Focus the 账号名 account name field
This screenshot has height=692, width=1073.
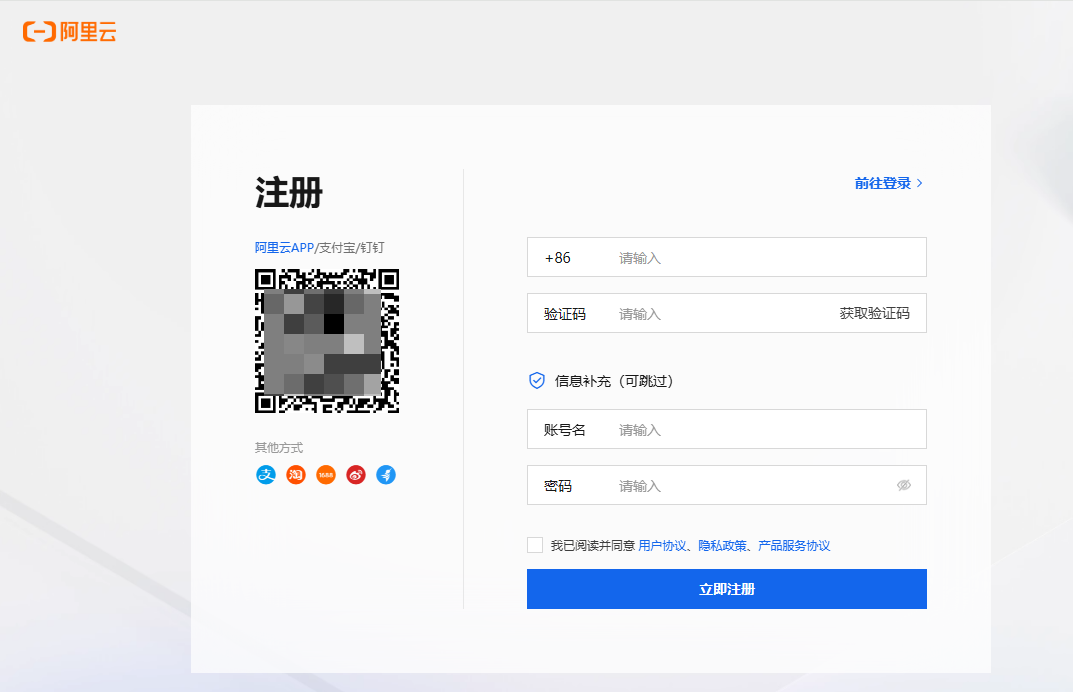[727, 429]
